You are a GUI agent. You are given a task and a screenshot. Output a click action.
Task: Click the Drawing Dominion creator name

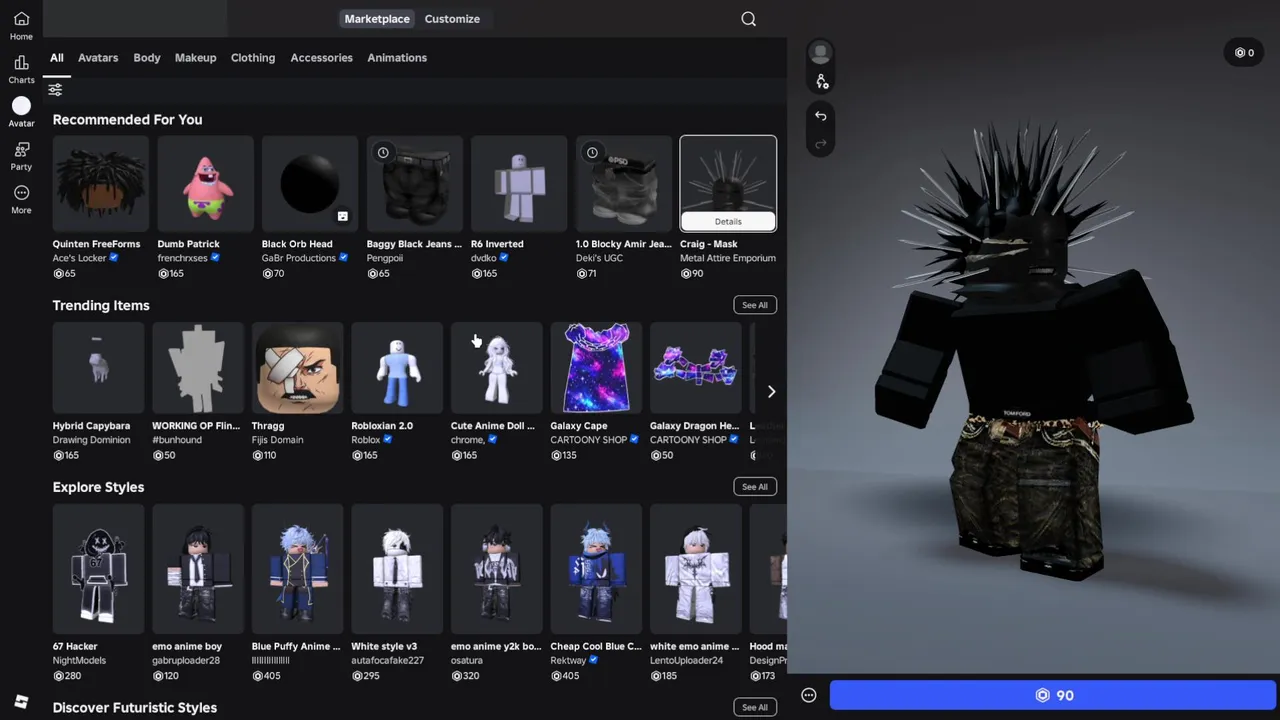[x=92, y=440]
